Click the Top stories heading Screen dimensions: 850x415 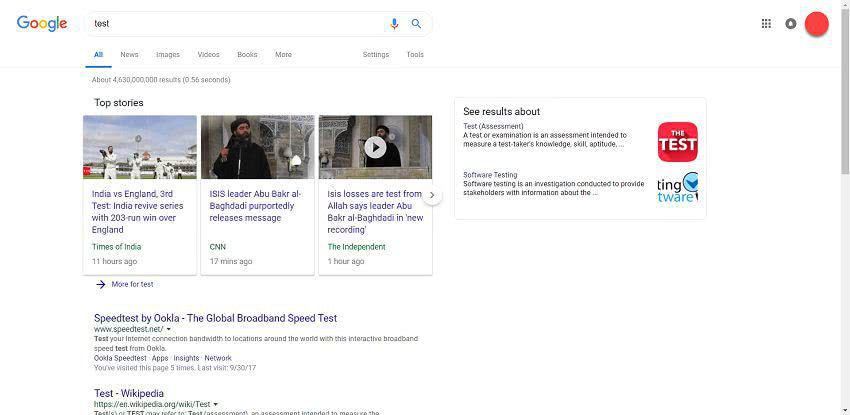pyautogui.click(x=119, y=102)
